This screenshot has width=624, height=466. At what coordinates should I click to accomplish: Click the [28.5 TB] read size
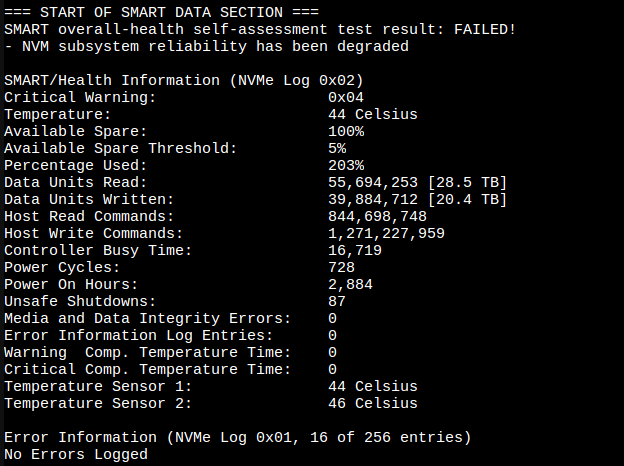(467, 183)
